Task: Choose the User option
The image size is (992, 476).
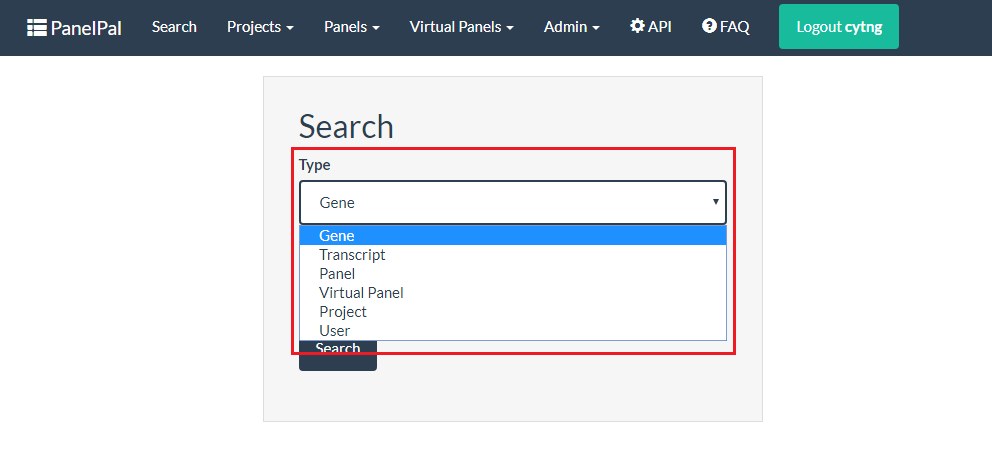Action: click(x=512, y=330)
